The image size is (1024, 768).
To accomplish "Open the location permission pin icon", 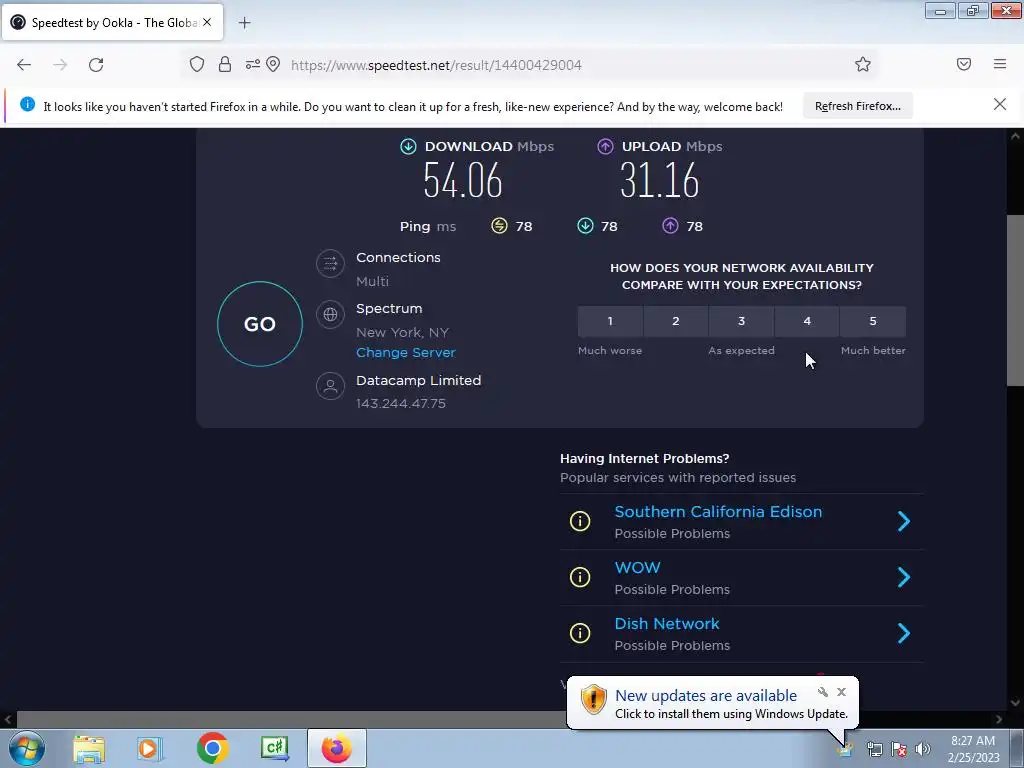I will (x=273, y=64).
